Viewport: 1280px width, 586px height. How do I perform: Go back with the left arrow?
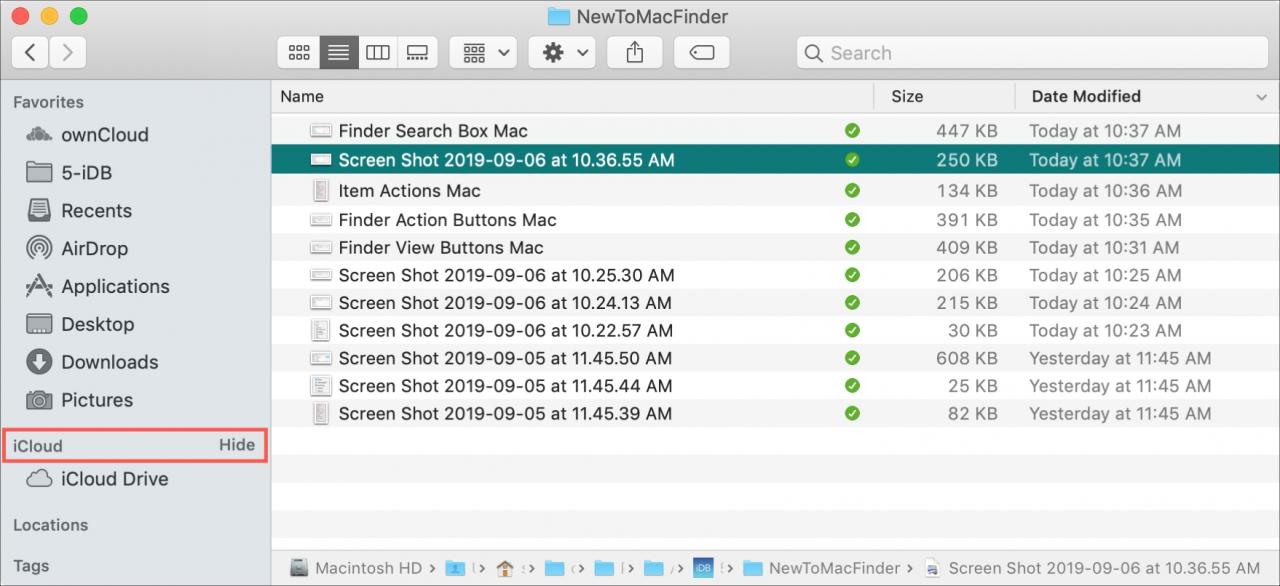[x=30, y=53]
